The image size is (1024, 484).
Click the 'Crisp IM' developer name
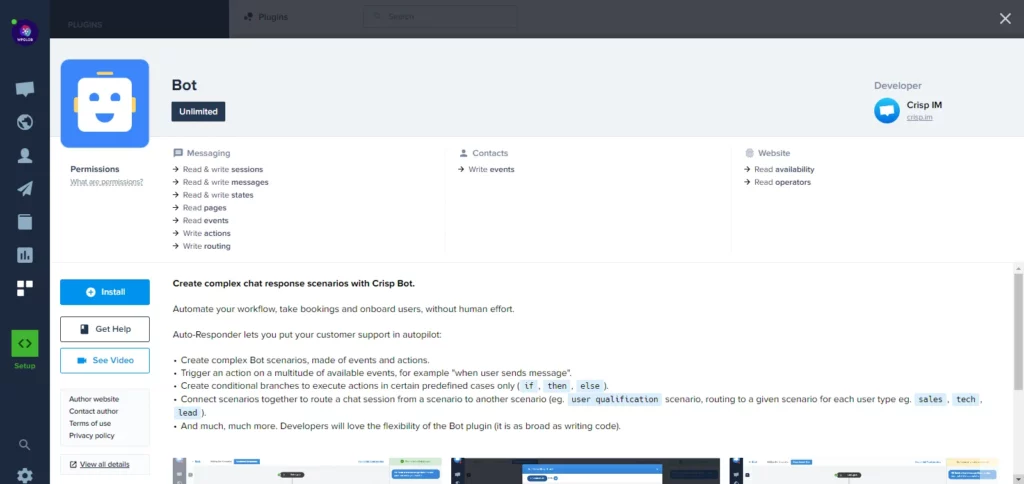coord(924,105)
